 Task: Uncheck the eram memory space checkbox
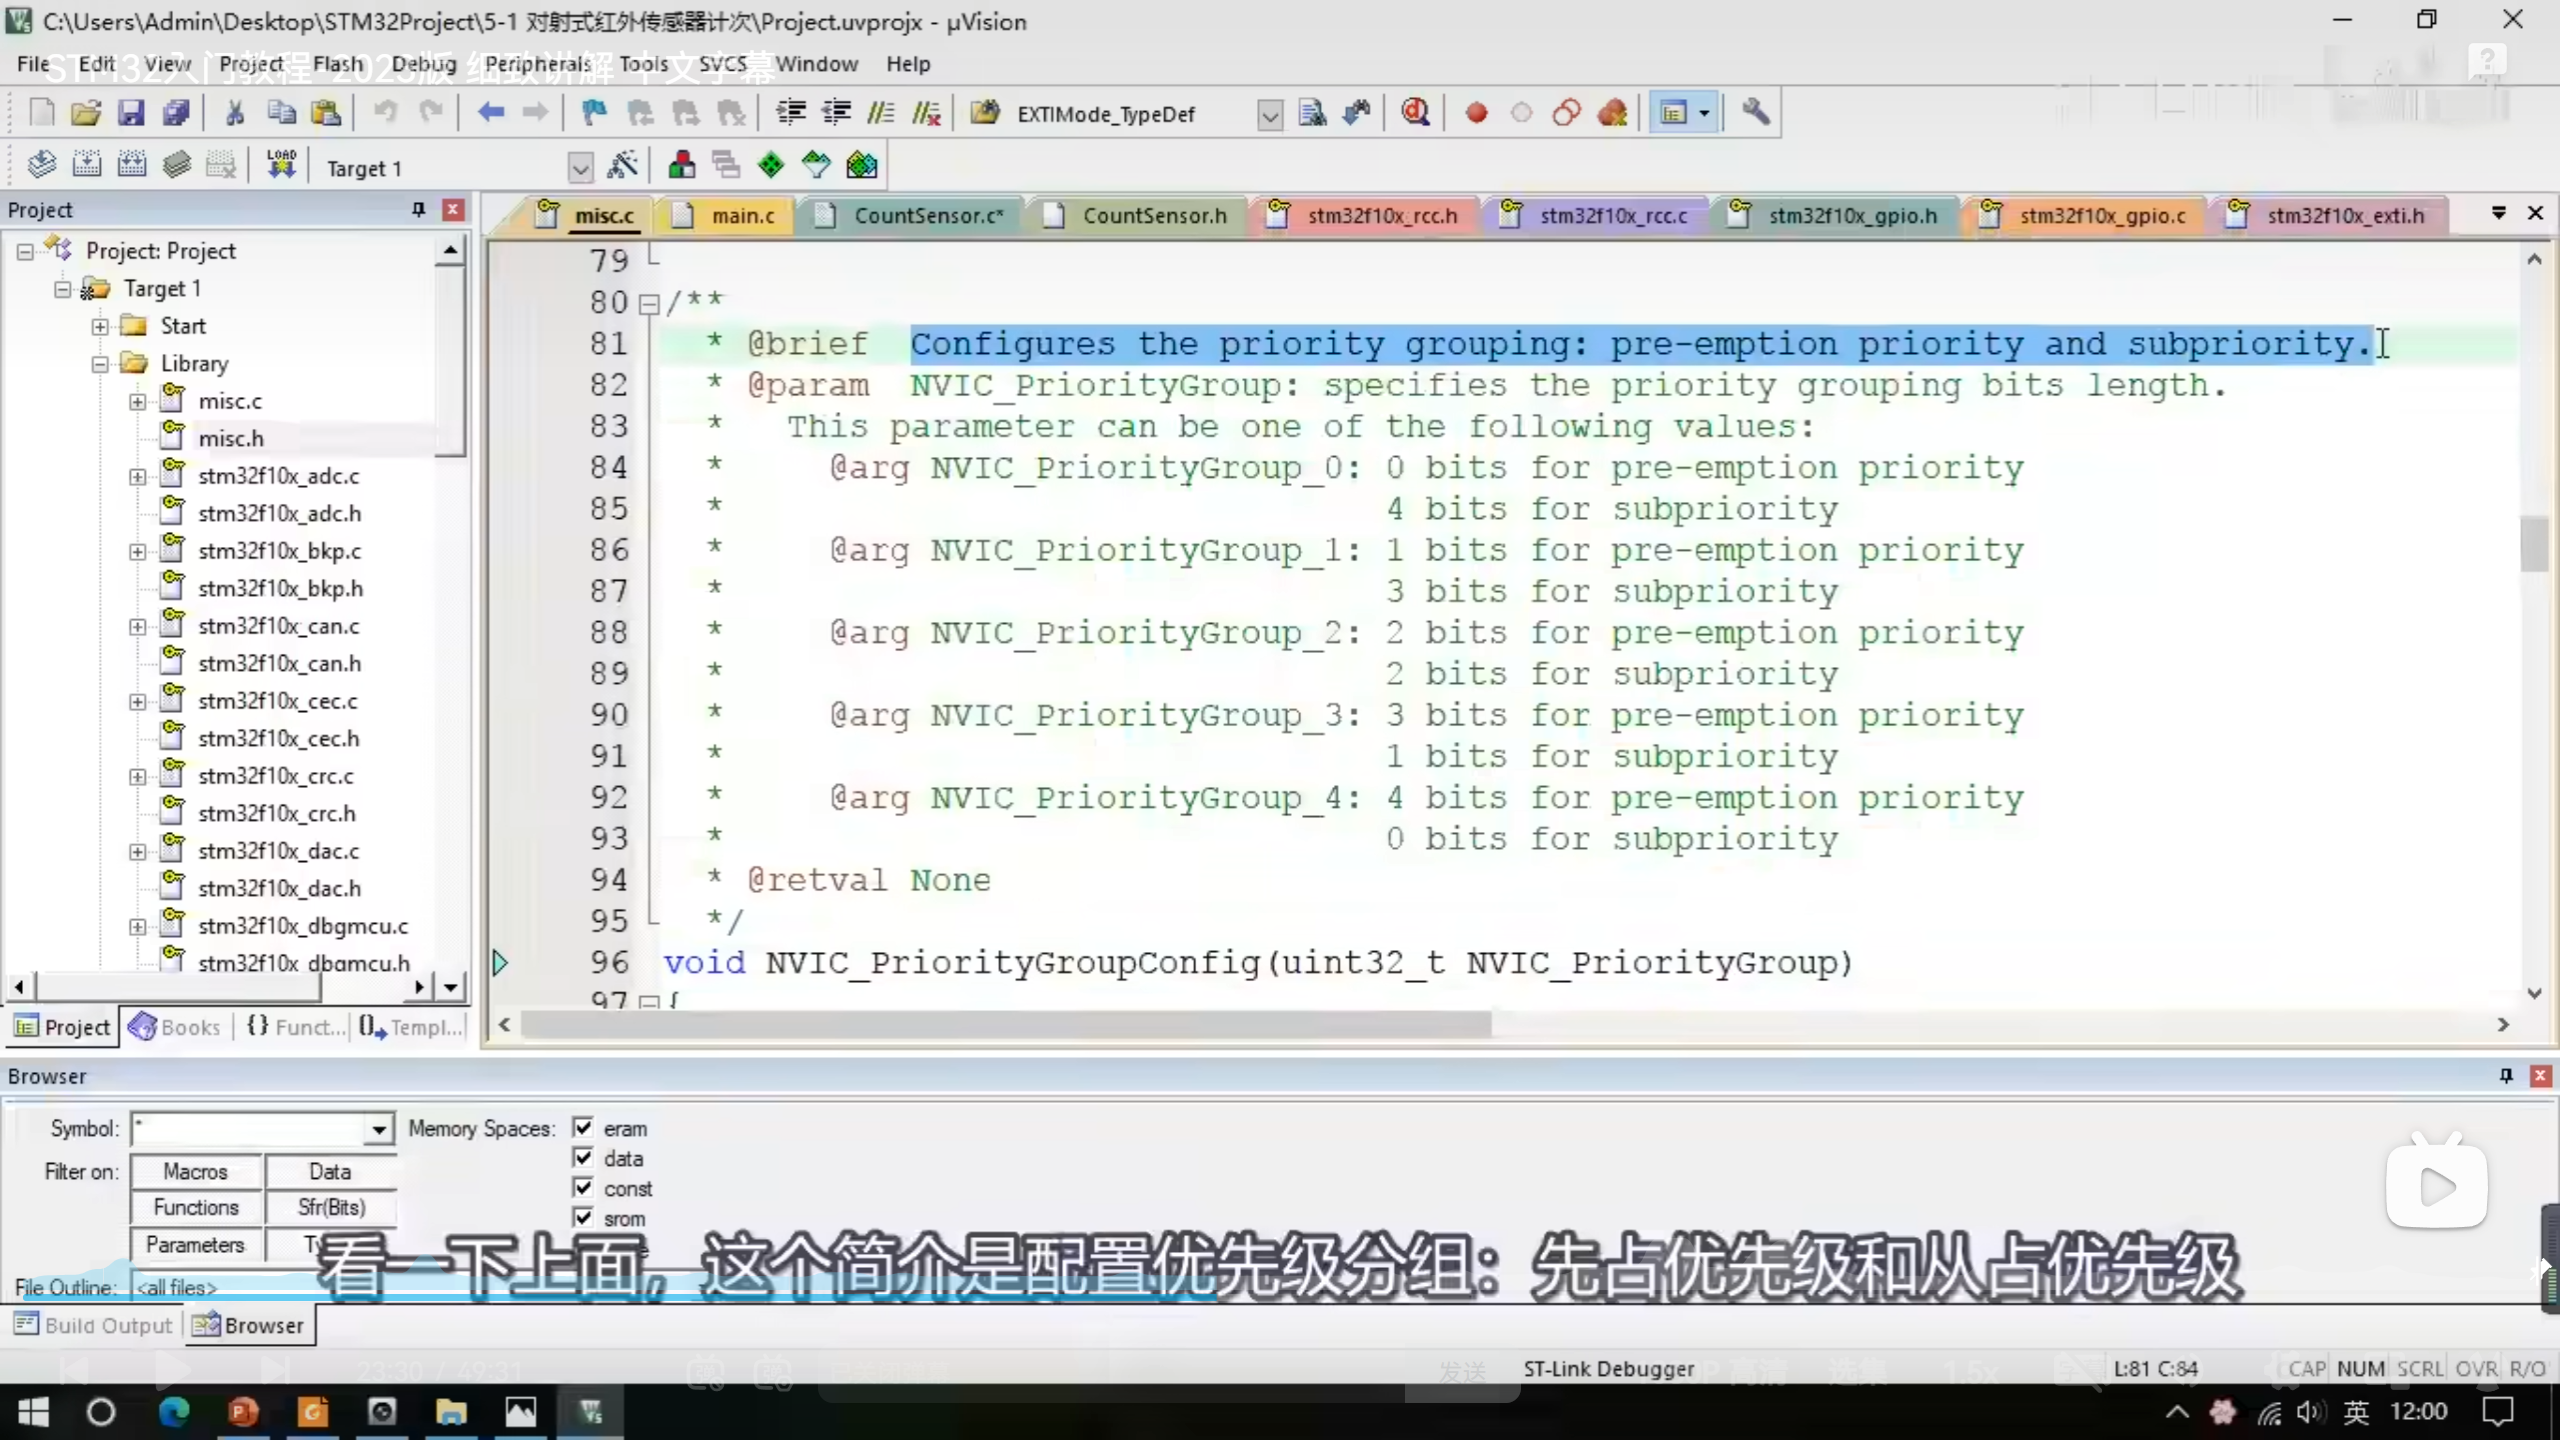coord(583,1128)
